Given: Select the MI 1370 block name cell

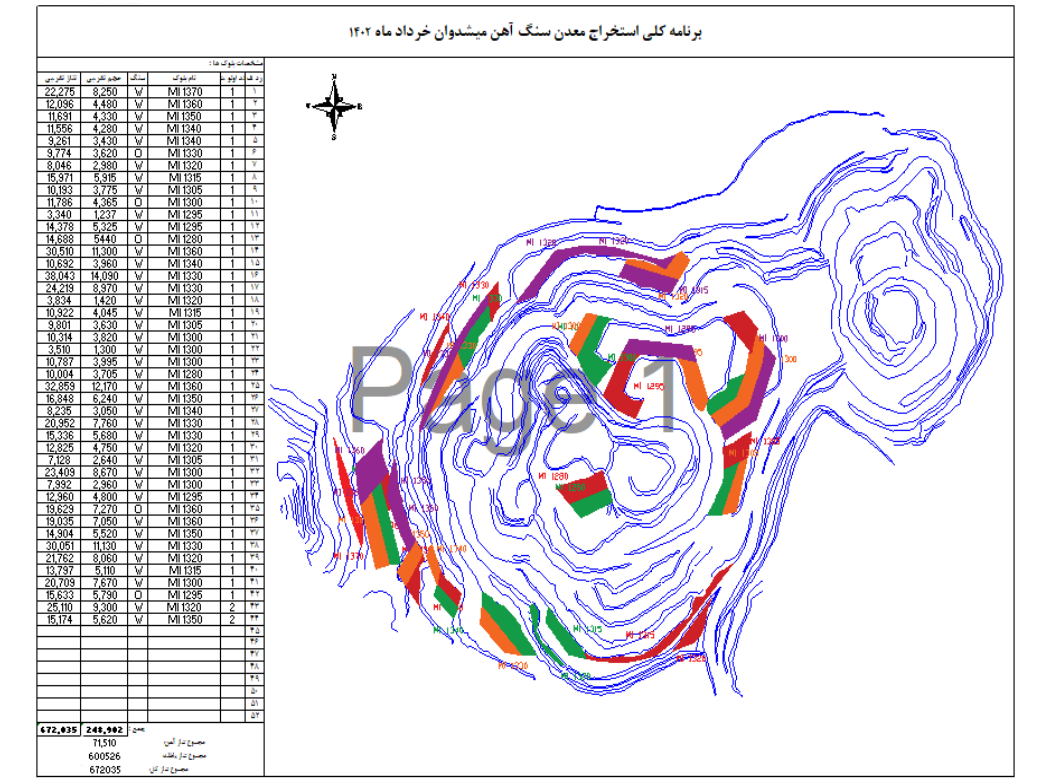Looking at the screenshot, I should click(185, 92).
